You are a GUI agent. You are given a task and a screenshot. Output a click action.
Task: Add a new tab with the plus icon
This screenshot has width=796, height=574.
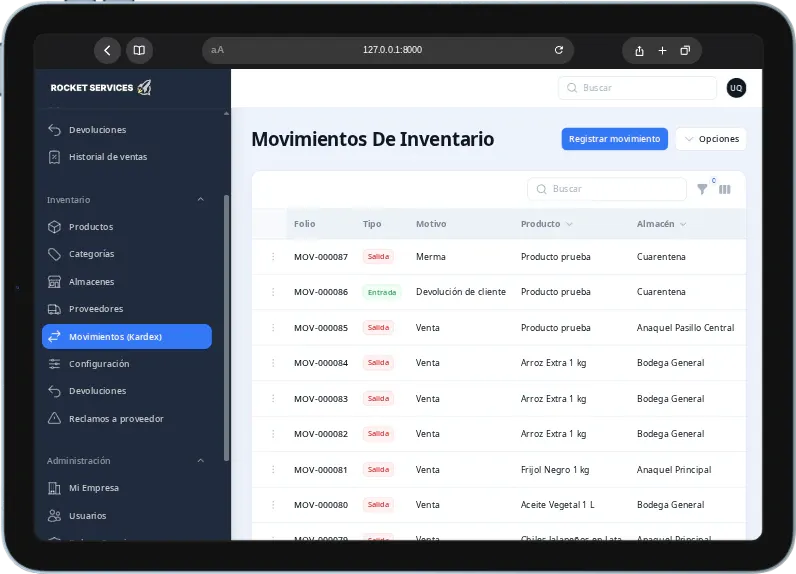pos(662,50)
